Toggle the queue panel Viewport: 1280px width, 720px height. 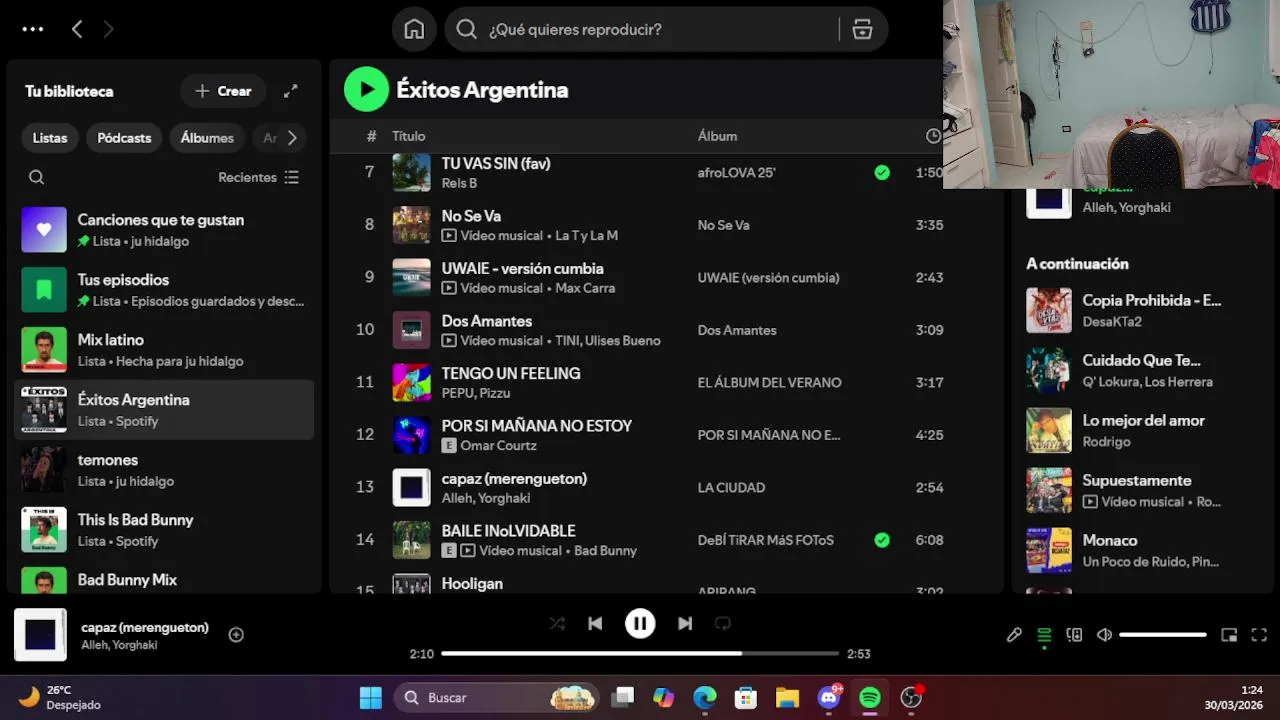pyautogui.click(x=1044, y=635)
